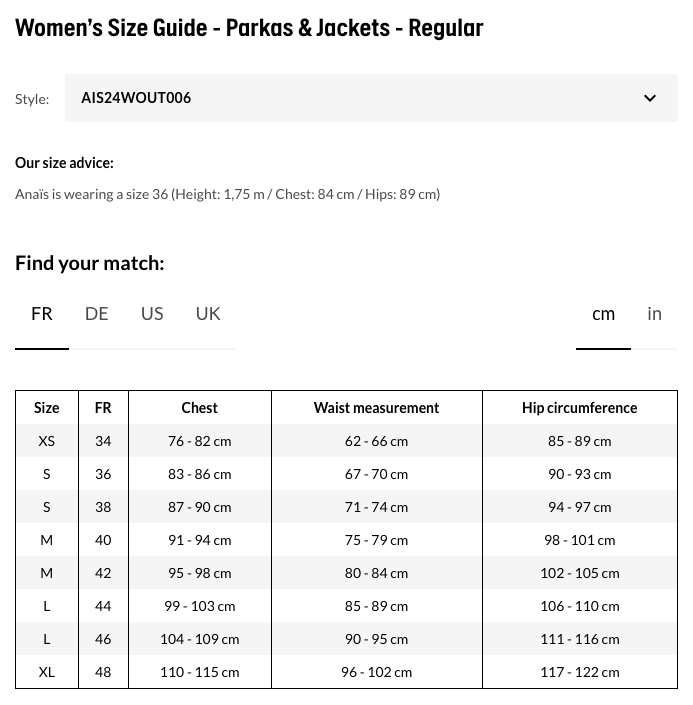Viewport: 693px width, 705px height.
Task: Switch to the FR size tab
Action: click(42, 314)
